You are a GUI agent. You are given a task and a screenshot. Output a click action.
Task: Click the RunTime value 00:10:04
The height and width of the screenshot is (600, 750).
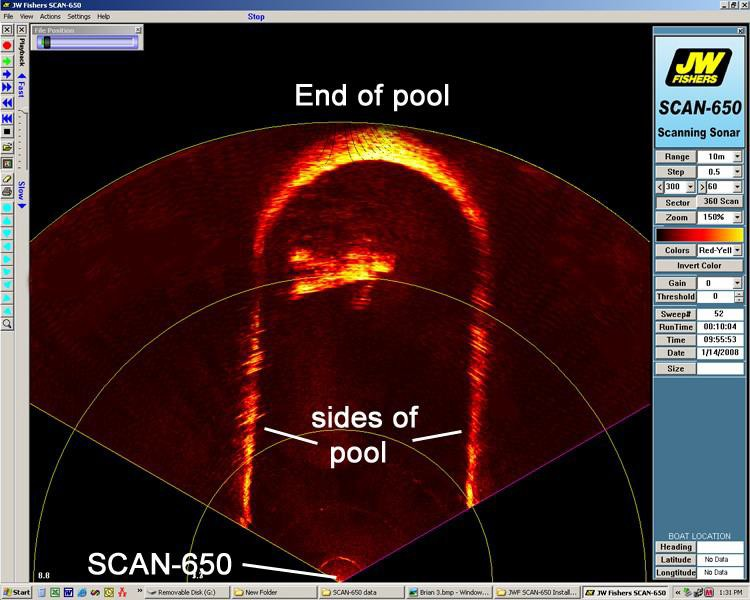(720, 327)
